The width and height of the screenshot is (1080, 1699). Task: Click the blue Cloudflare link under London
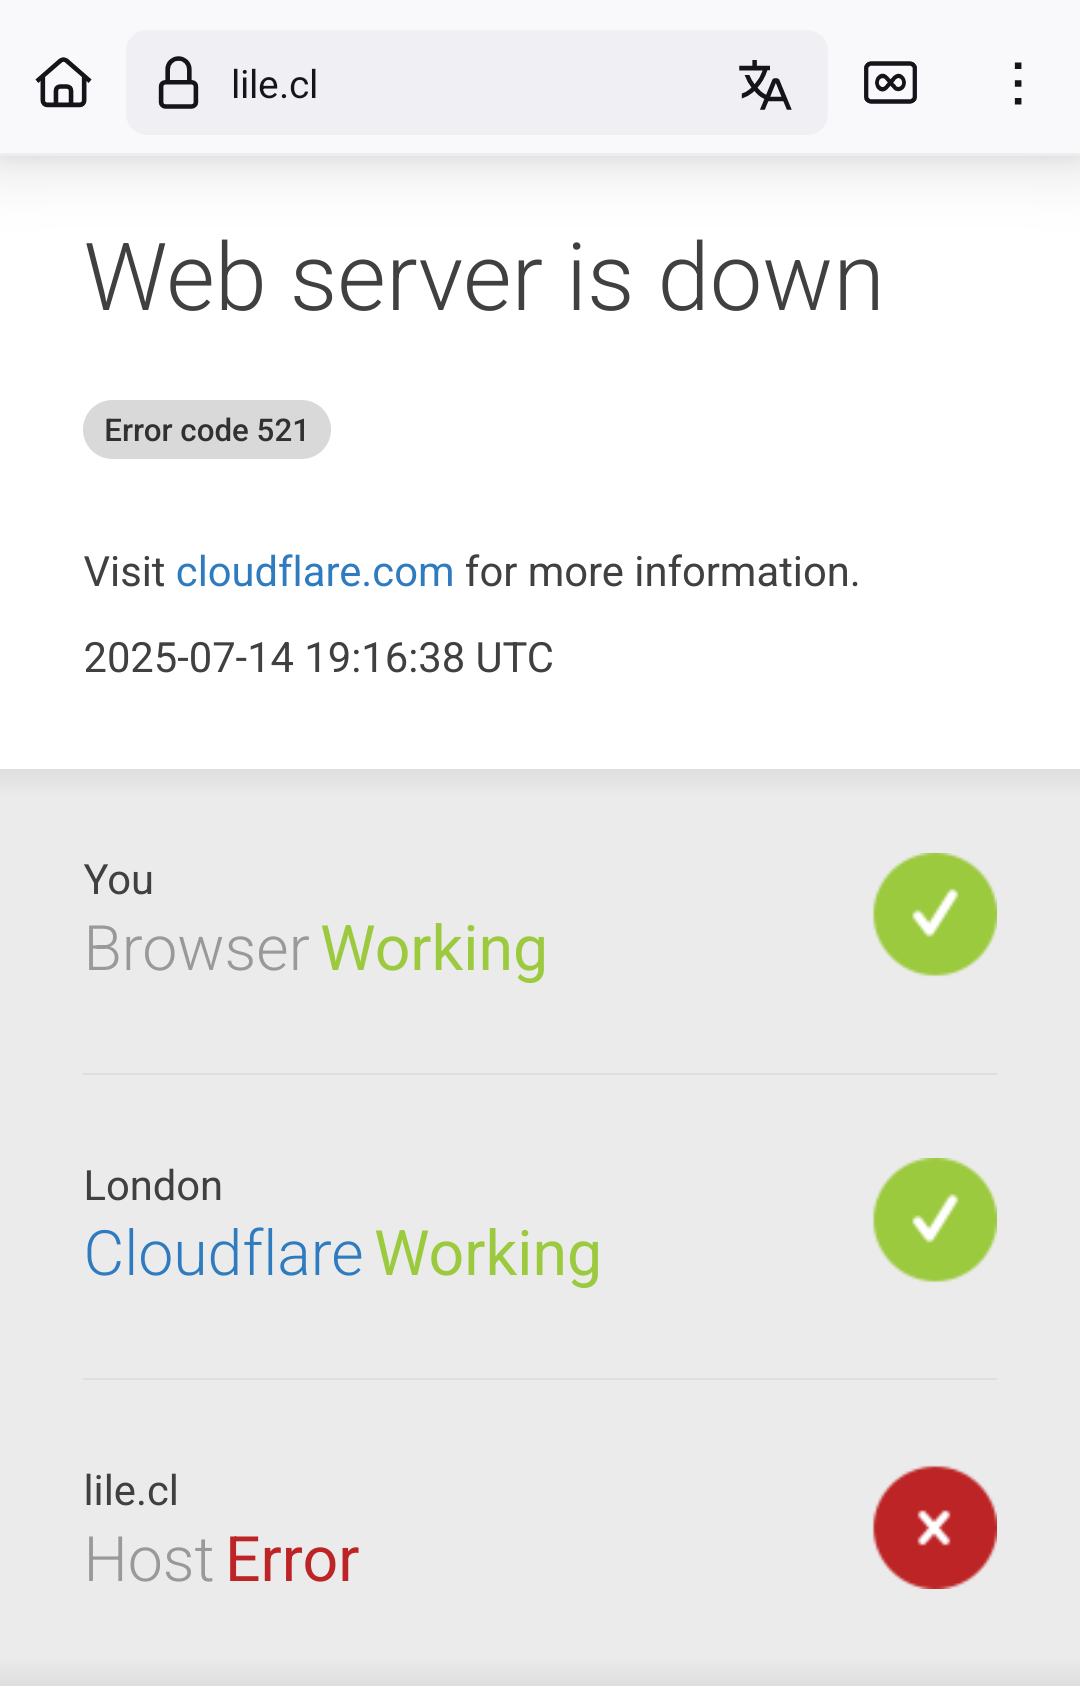point(223,1254)
